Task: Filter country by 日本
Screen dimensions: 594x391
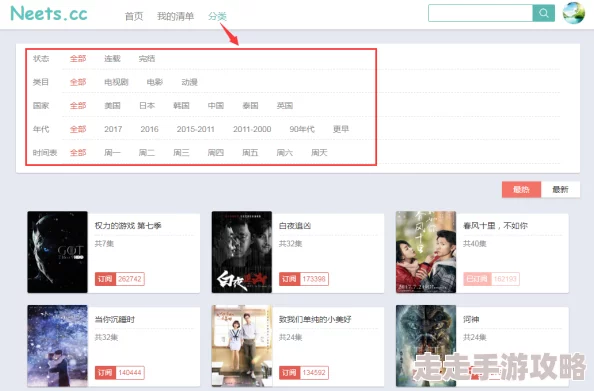Action: click(147, 105)
